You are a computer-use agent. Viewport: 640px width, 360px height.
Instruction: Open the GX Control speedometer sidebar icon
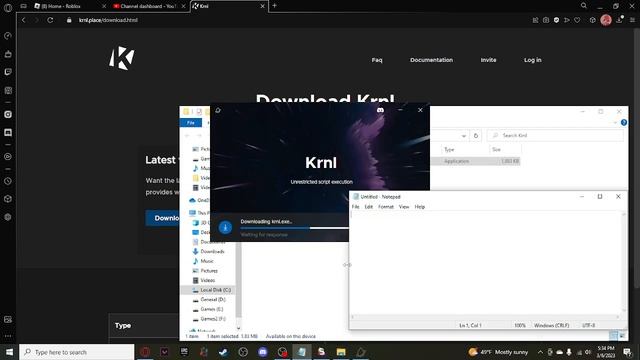point(8,36)
